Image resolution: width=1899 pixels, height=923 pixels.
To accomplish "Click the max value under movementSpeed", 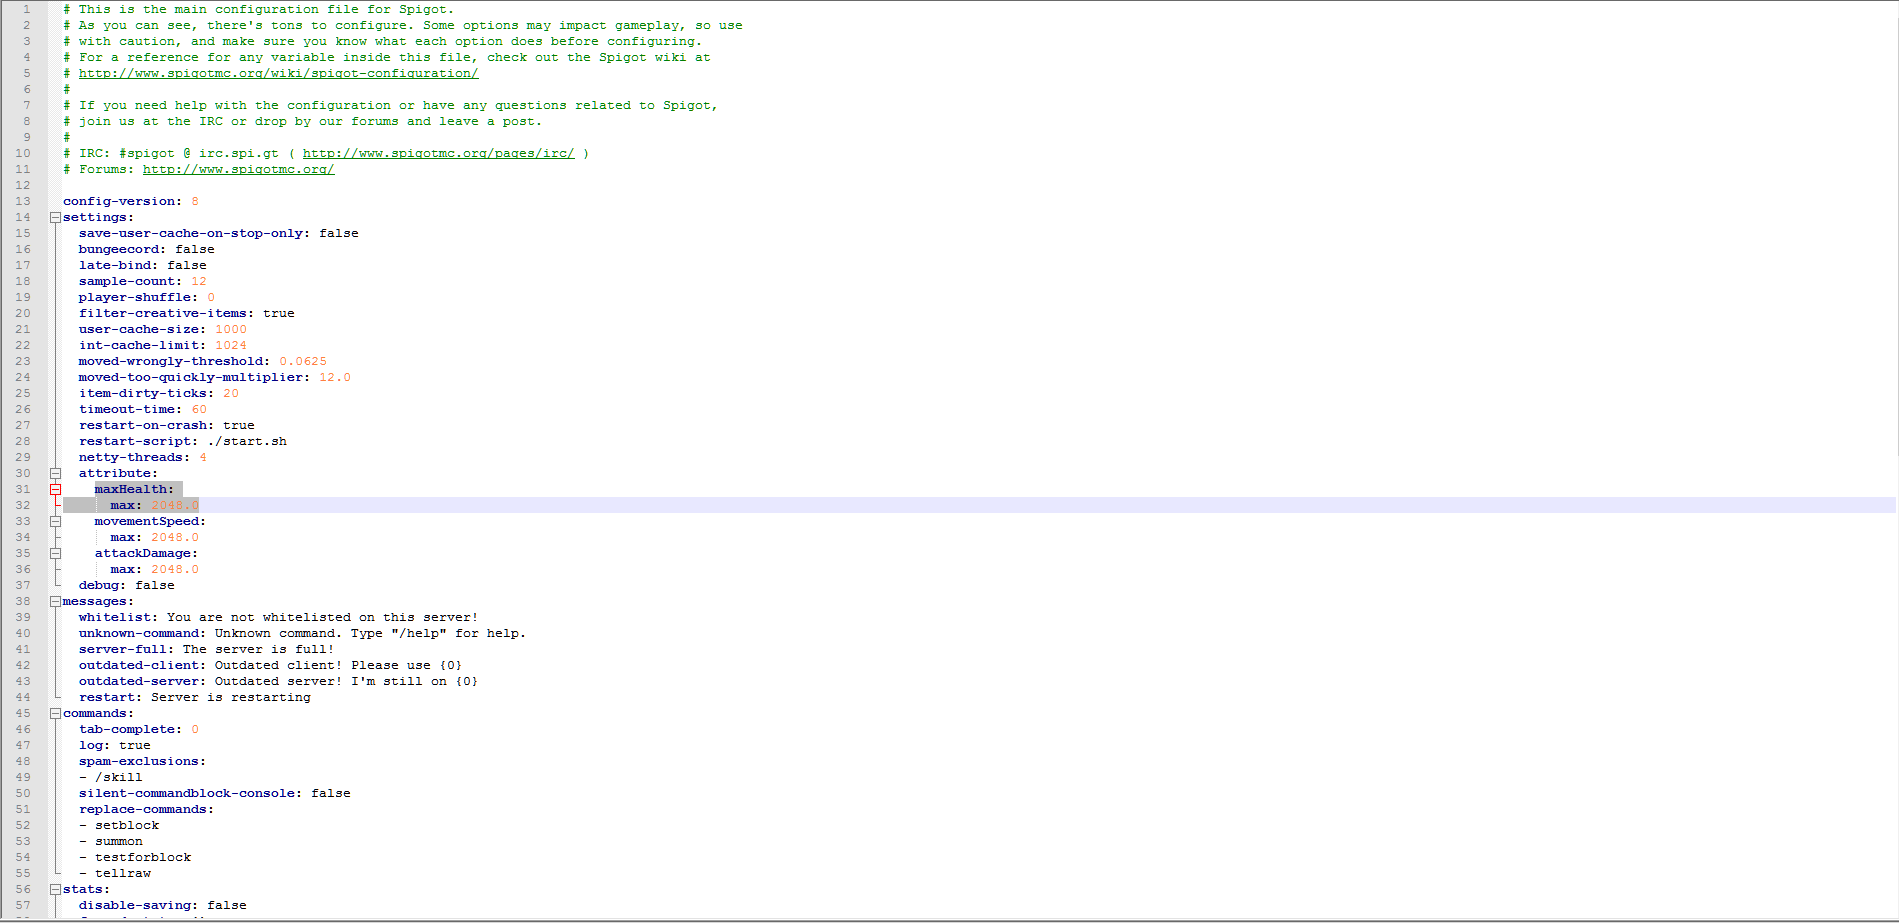I will 175,537.
